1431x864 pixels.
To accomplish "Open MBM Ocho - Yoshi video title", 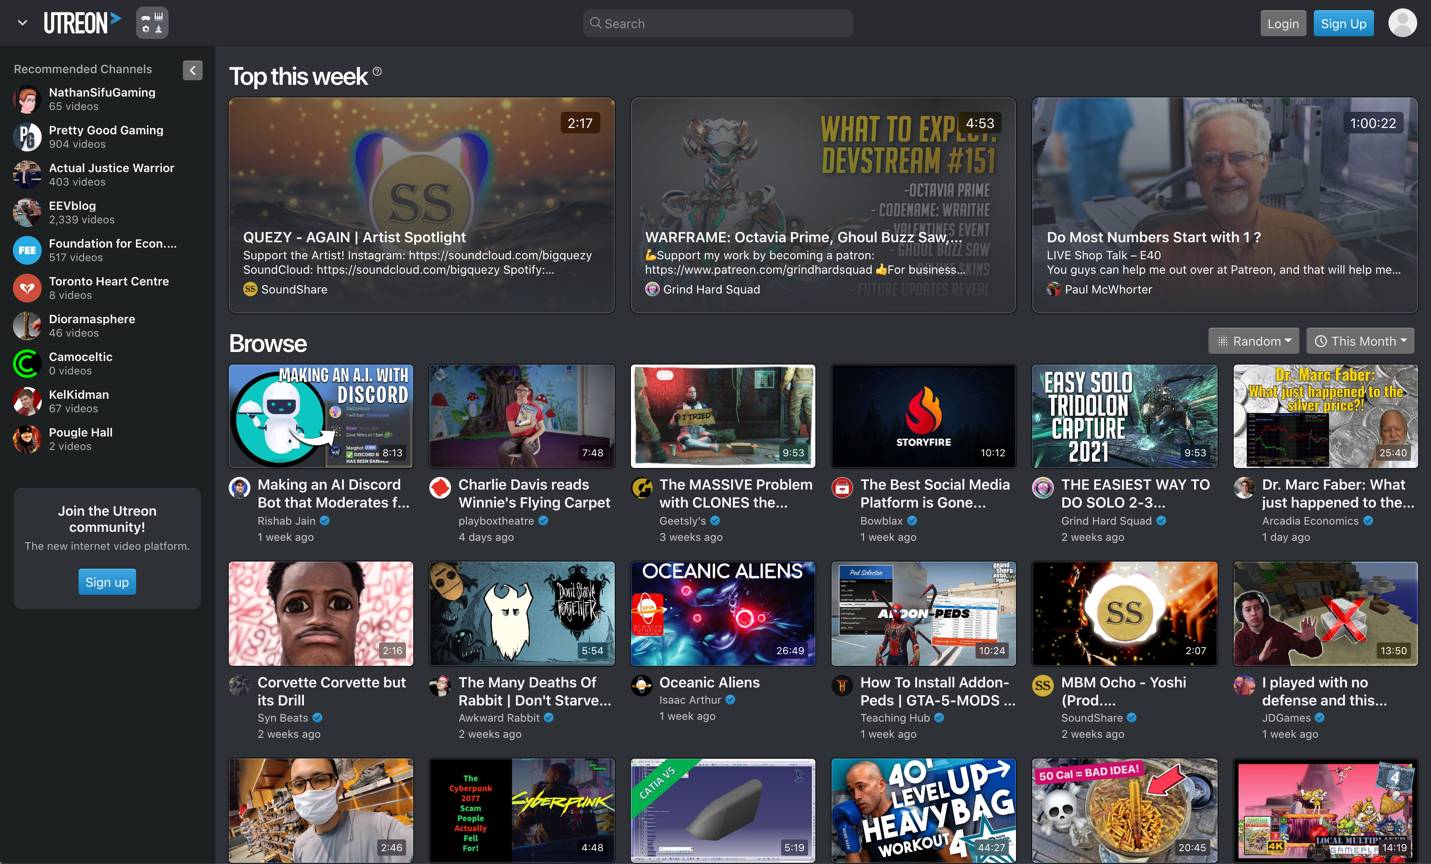I will tap(1124, 692).
